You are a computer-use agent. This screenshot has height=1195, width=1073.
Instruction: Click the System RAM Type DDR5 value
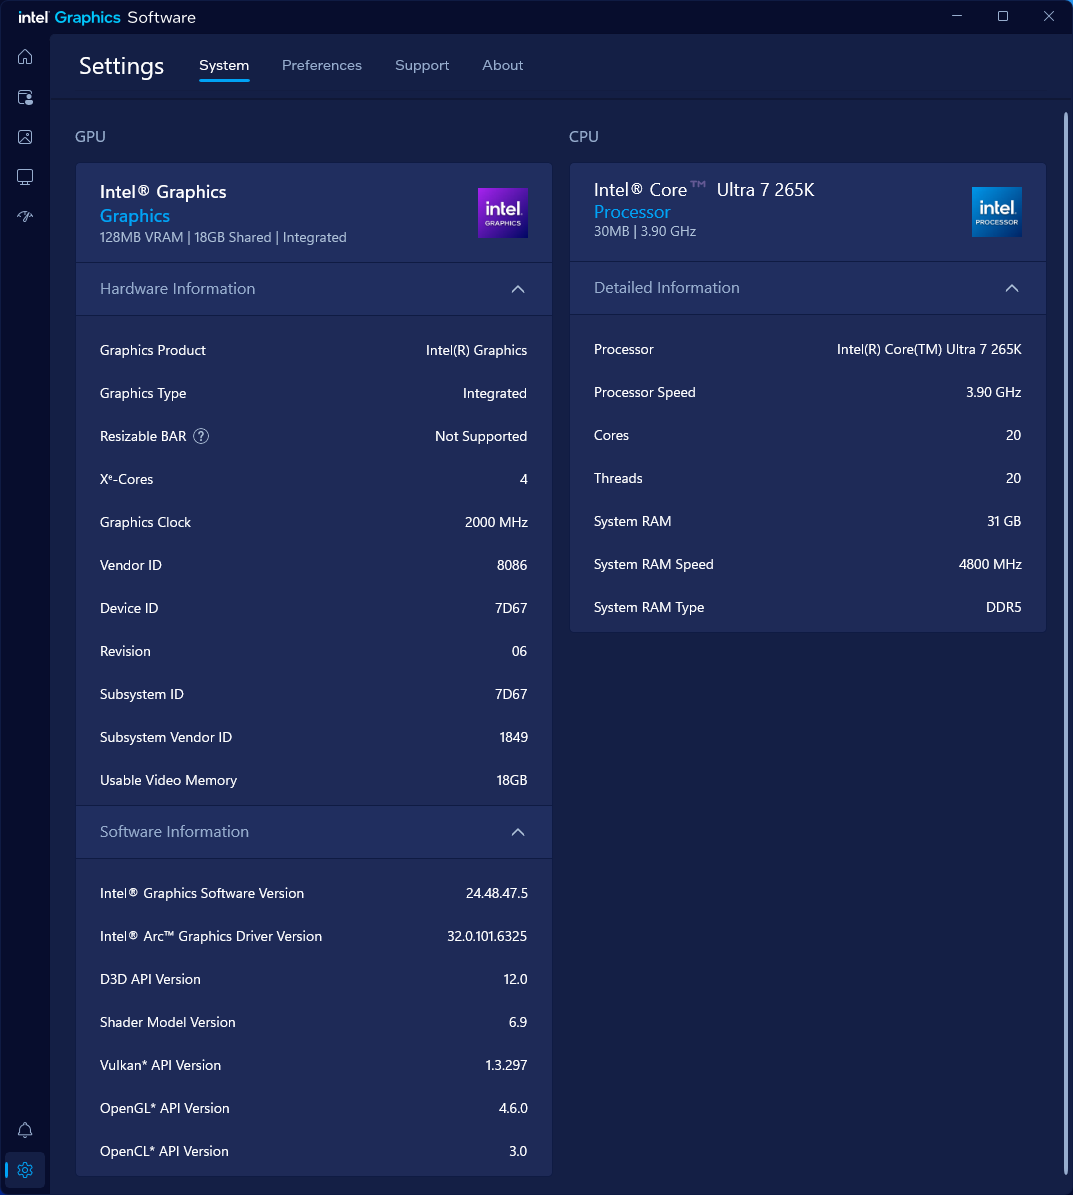[1004, 607]
